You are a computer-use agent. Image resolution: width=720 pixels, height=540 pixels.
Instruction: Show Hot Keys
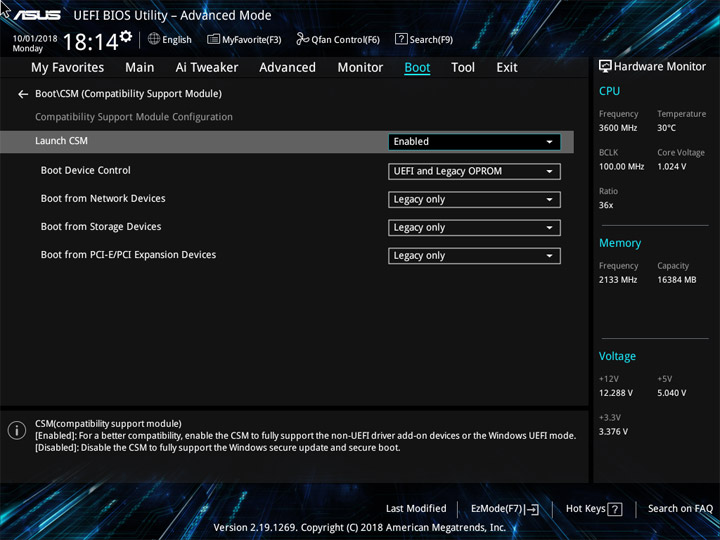pyautogui.click(x=594, y=509)
